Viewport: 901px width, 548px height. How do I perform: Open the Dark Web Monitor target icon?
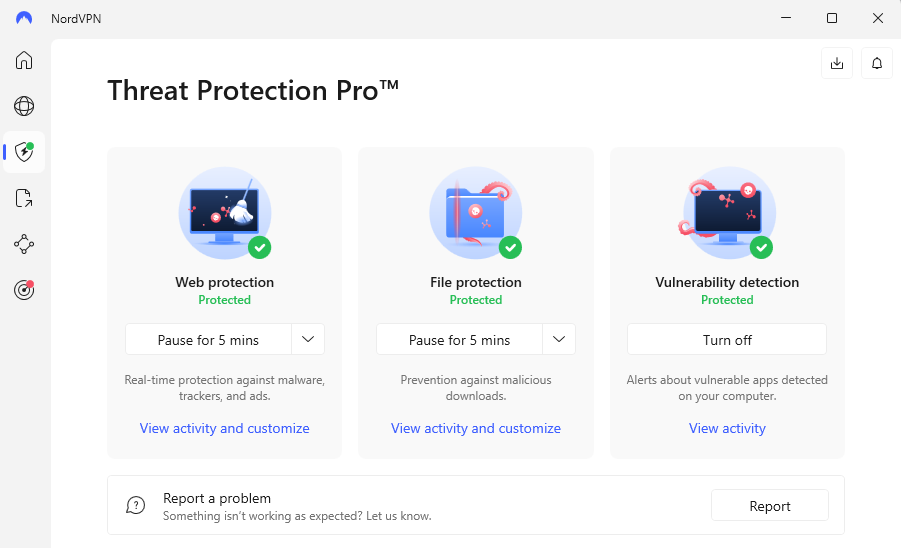[x=24, y=290]
